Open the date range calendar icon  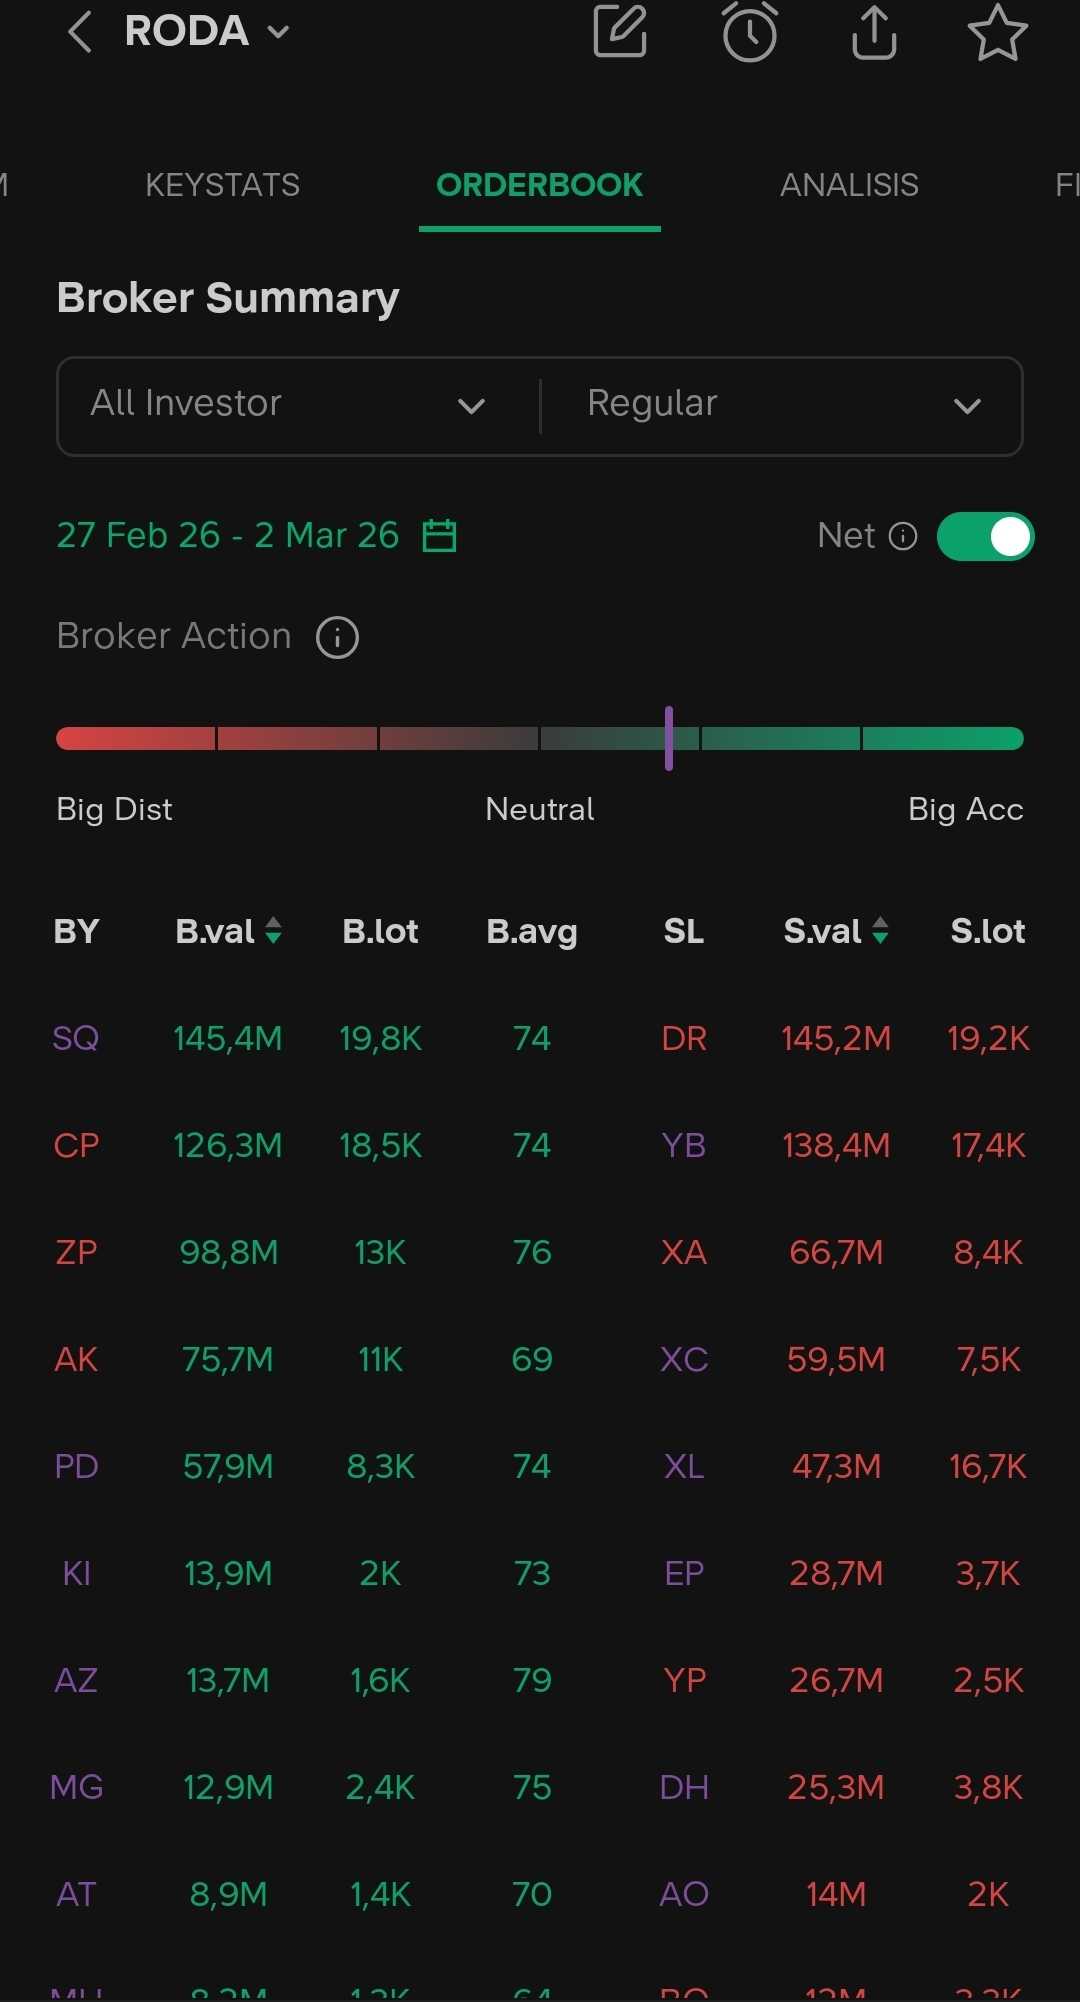click(439, 536)
